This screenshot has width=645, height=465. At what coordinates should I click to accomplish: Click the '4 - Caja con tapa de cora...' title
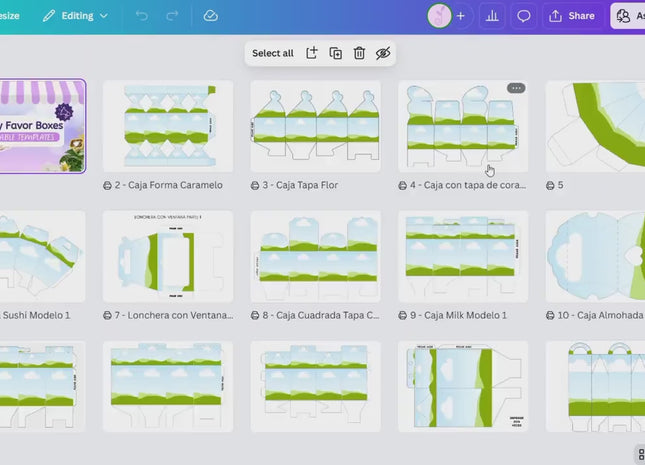468,185
